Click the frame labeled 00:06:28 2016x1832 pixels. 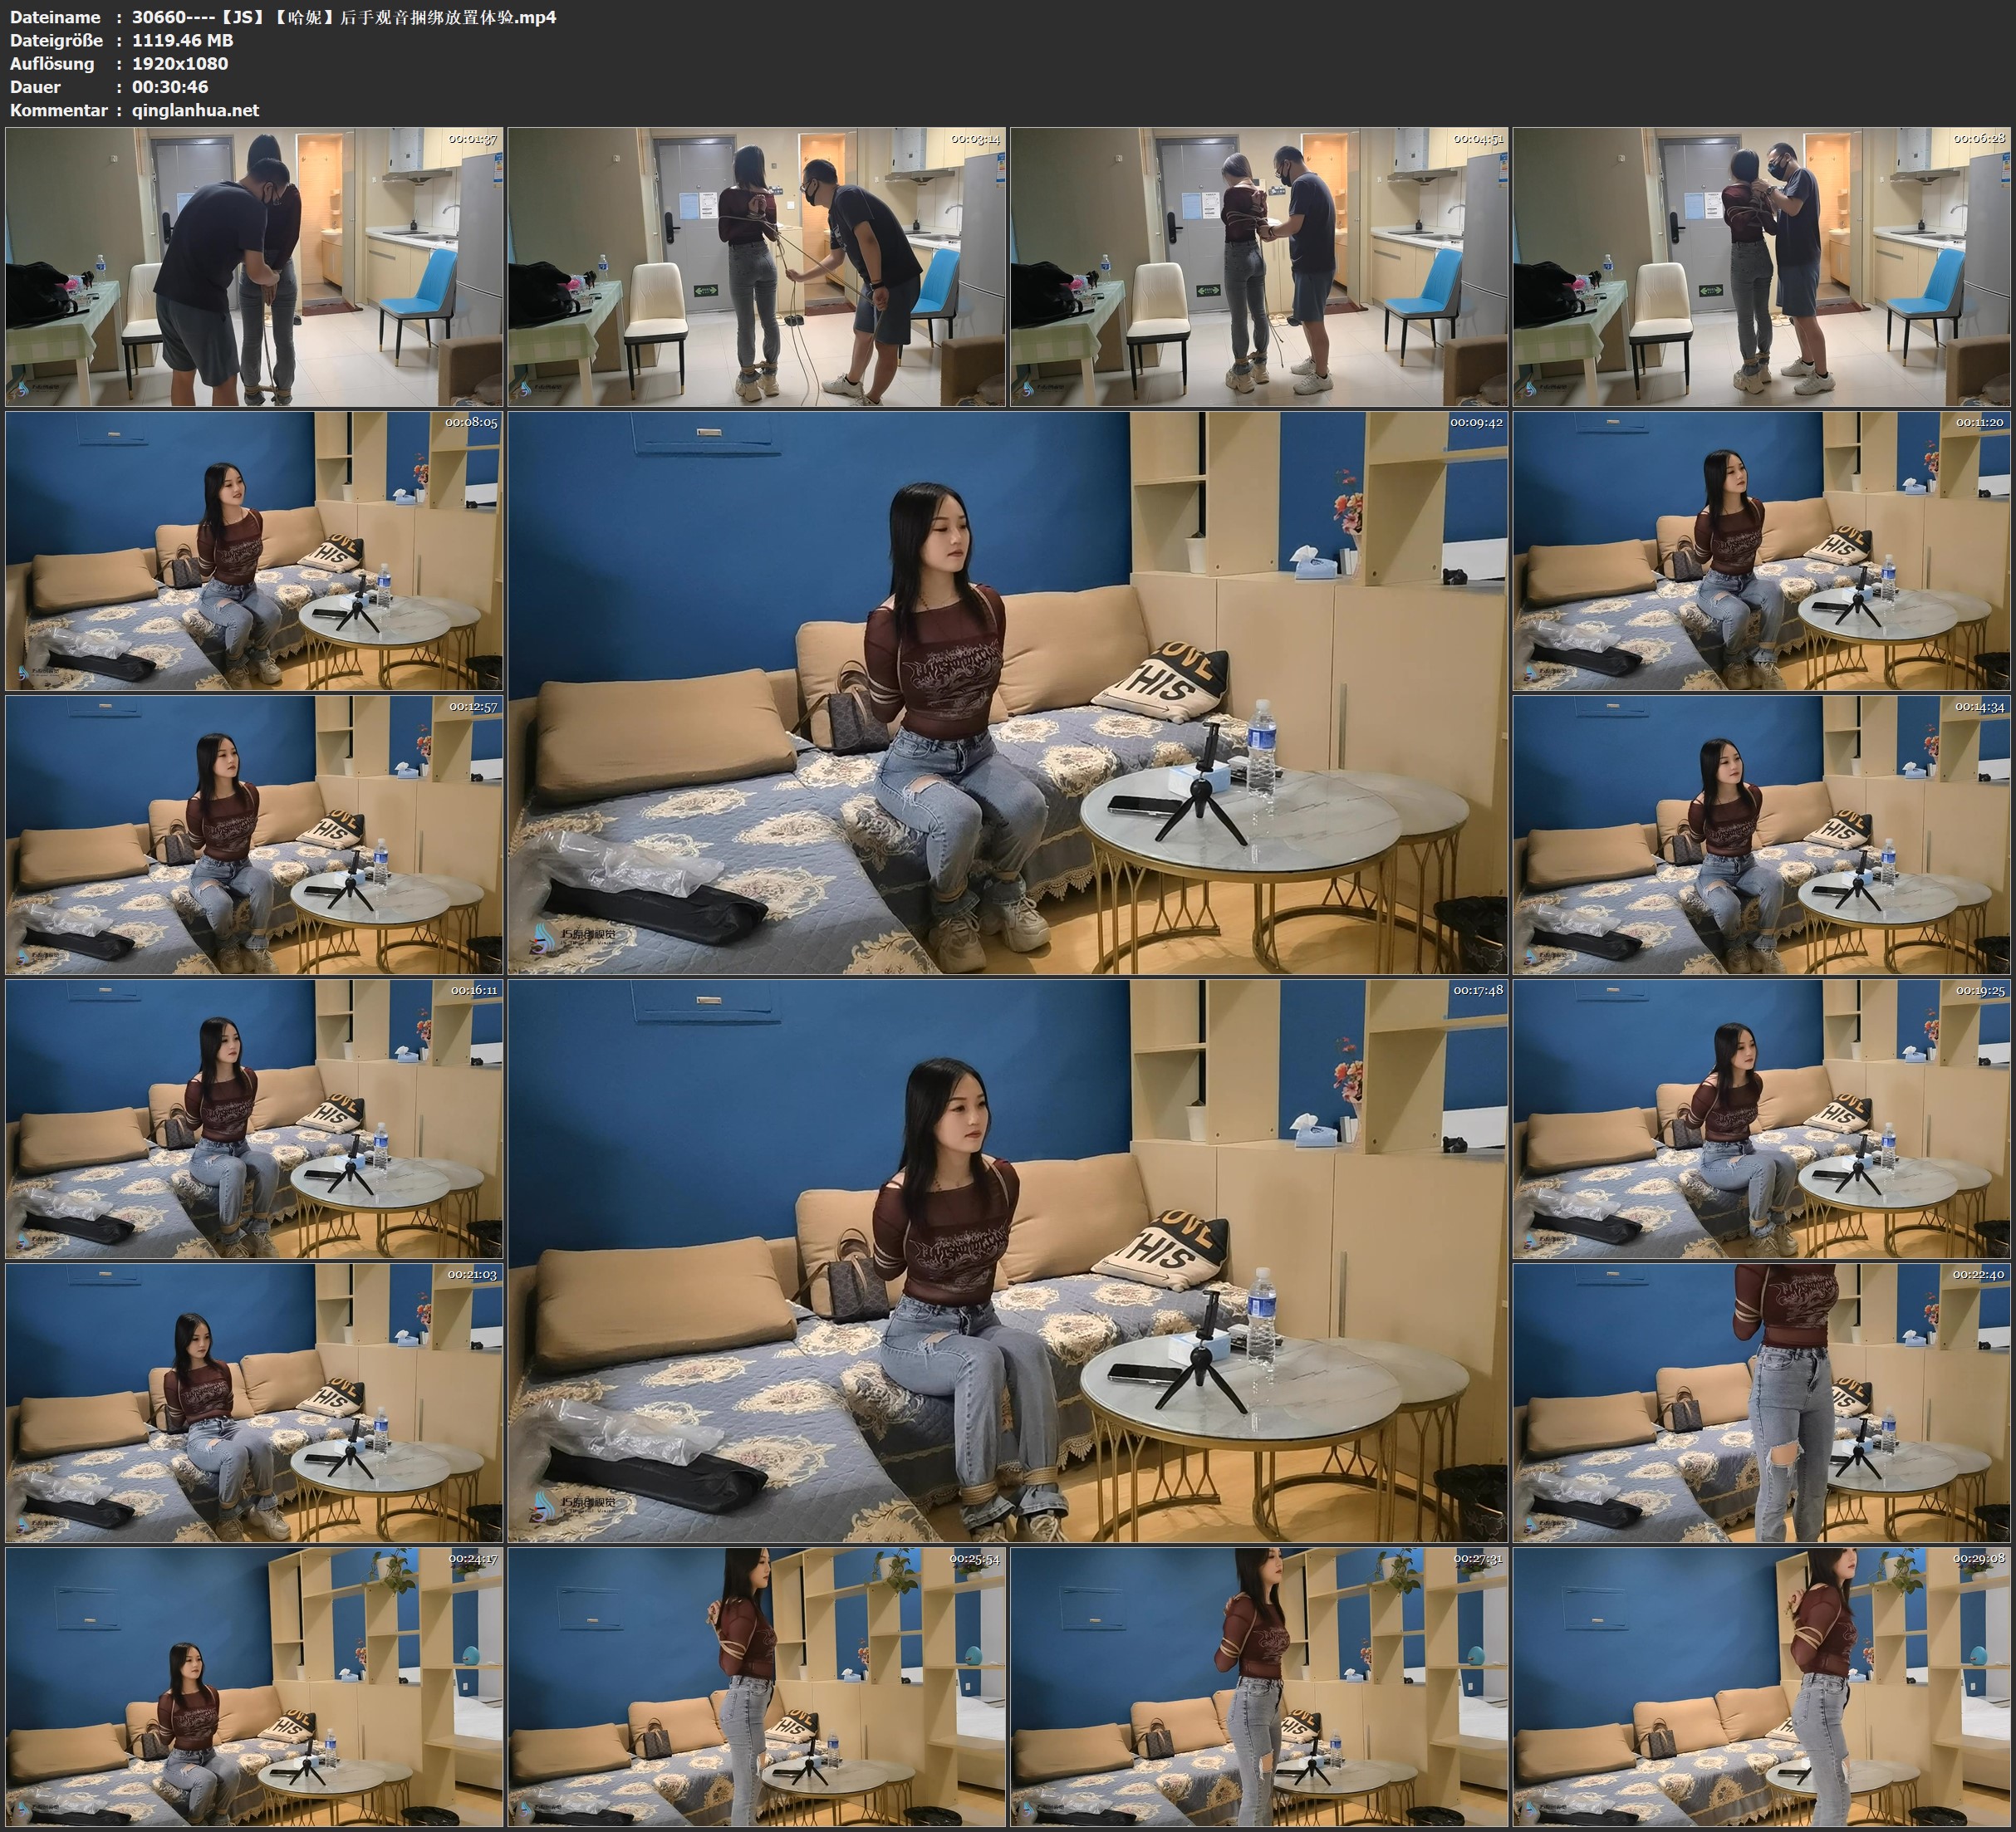pos(1762,267)
